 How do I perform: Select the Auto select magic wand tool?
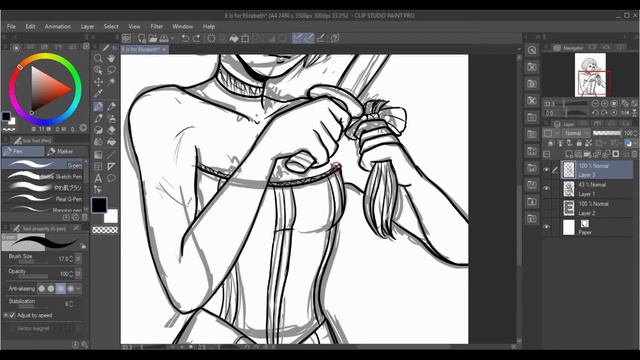pyautogui.click(x=111, y=82)
